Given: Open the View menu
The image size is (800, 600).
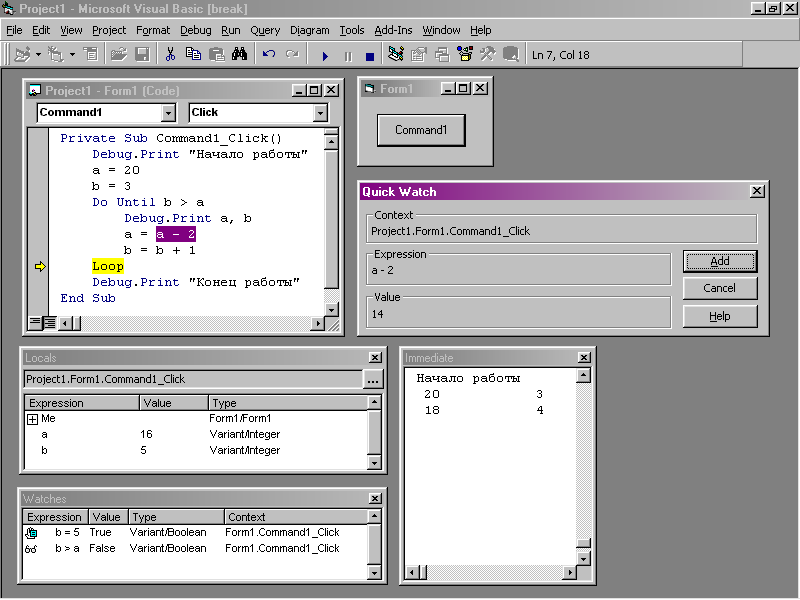Looking at the screenshot, I should tap(71, 30).
